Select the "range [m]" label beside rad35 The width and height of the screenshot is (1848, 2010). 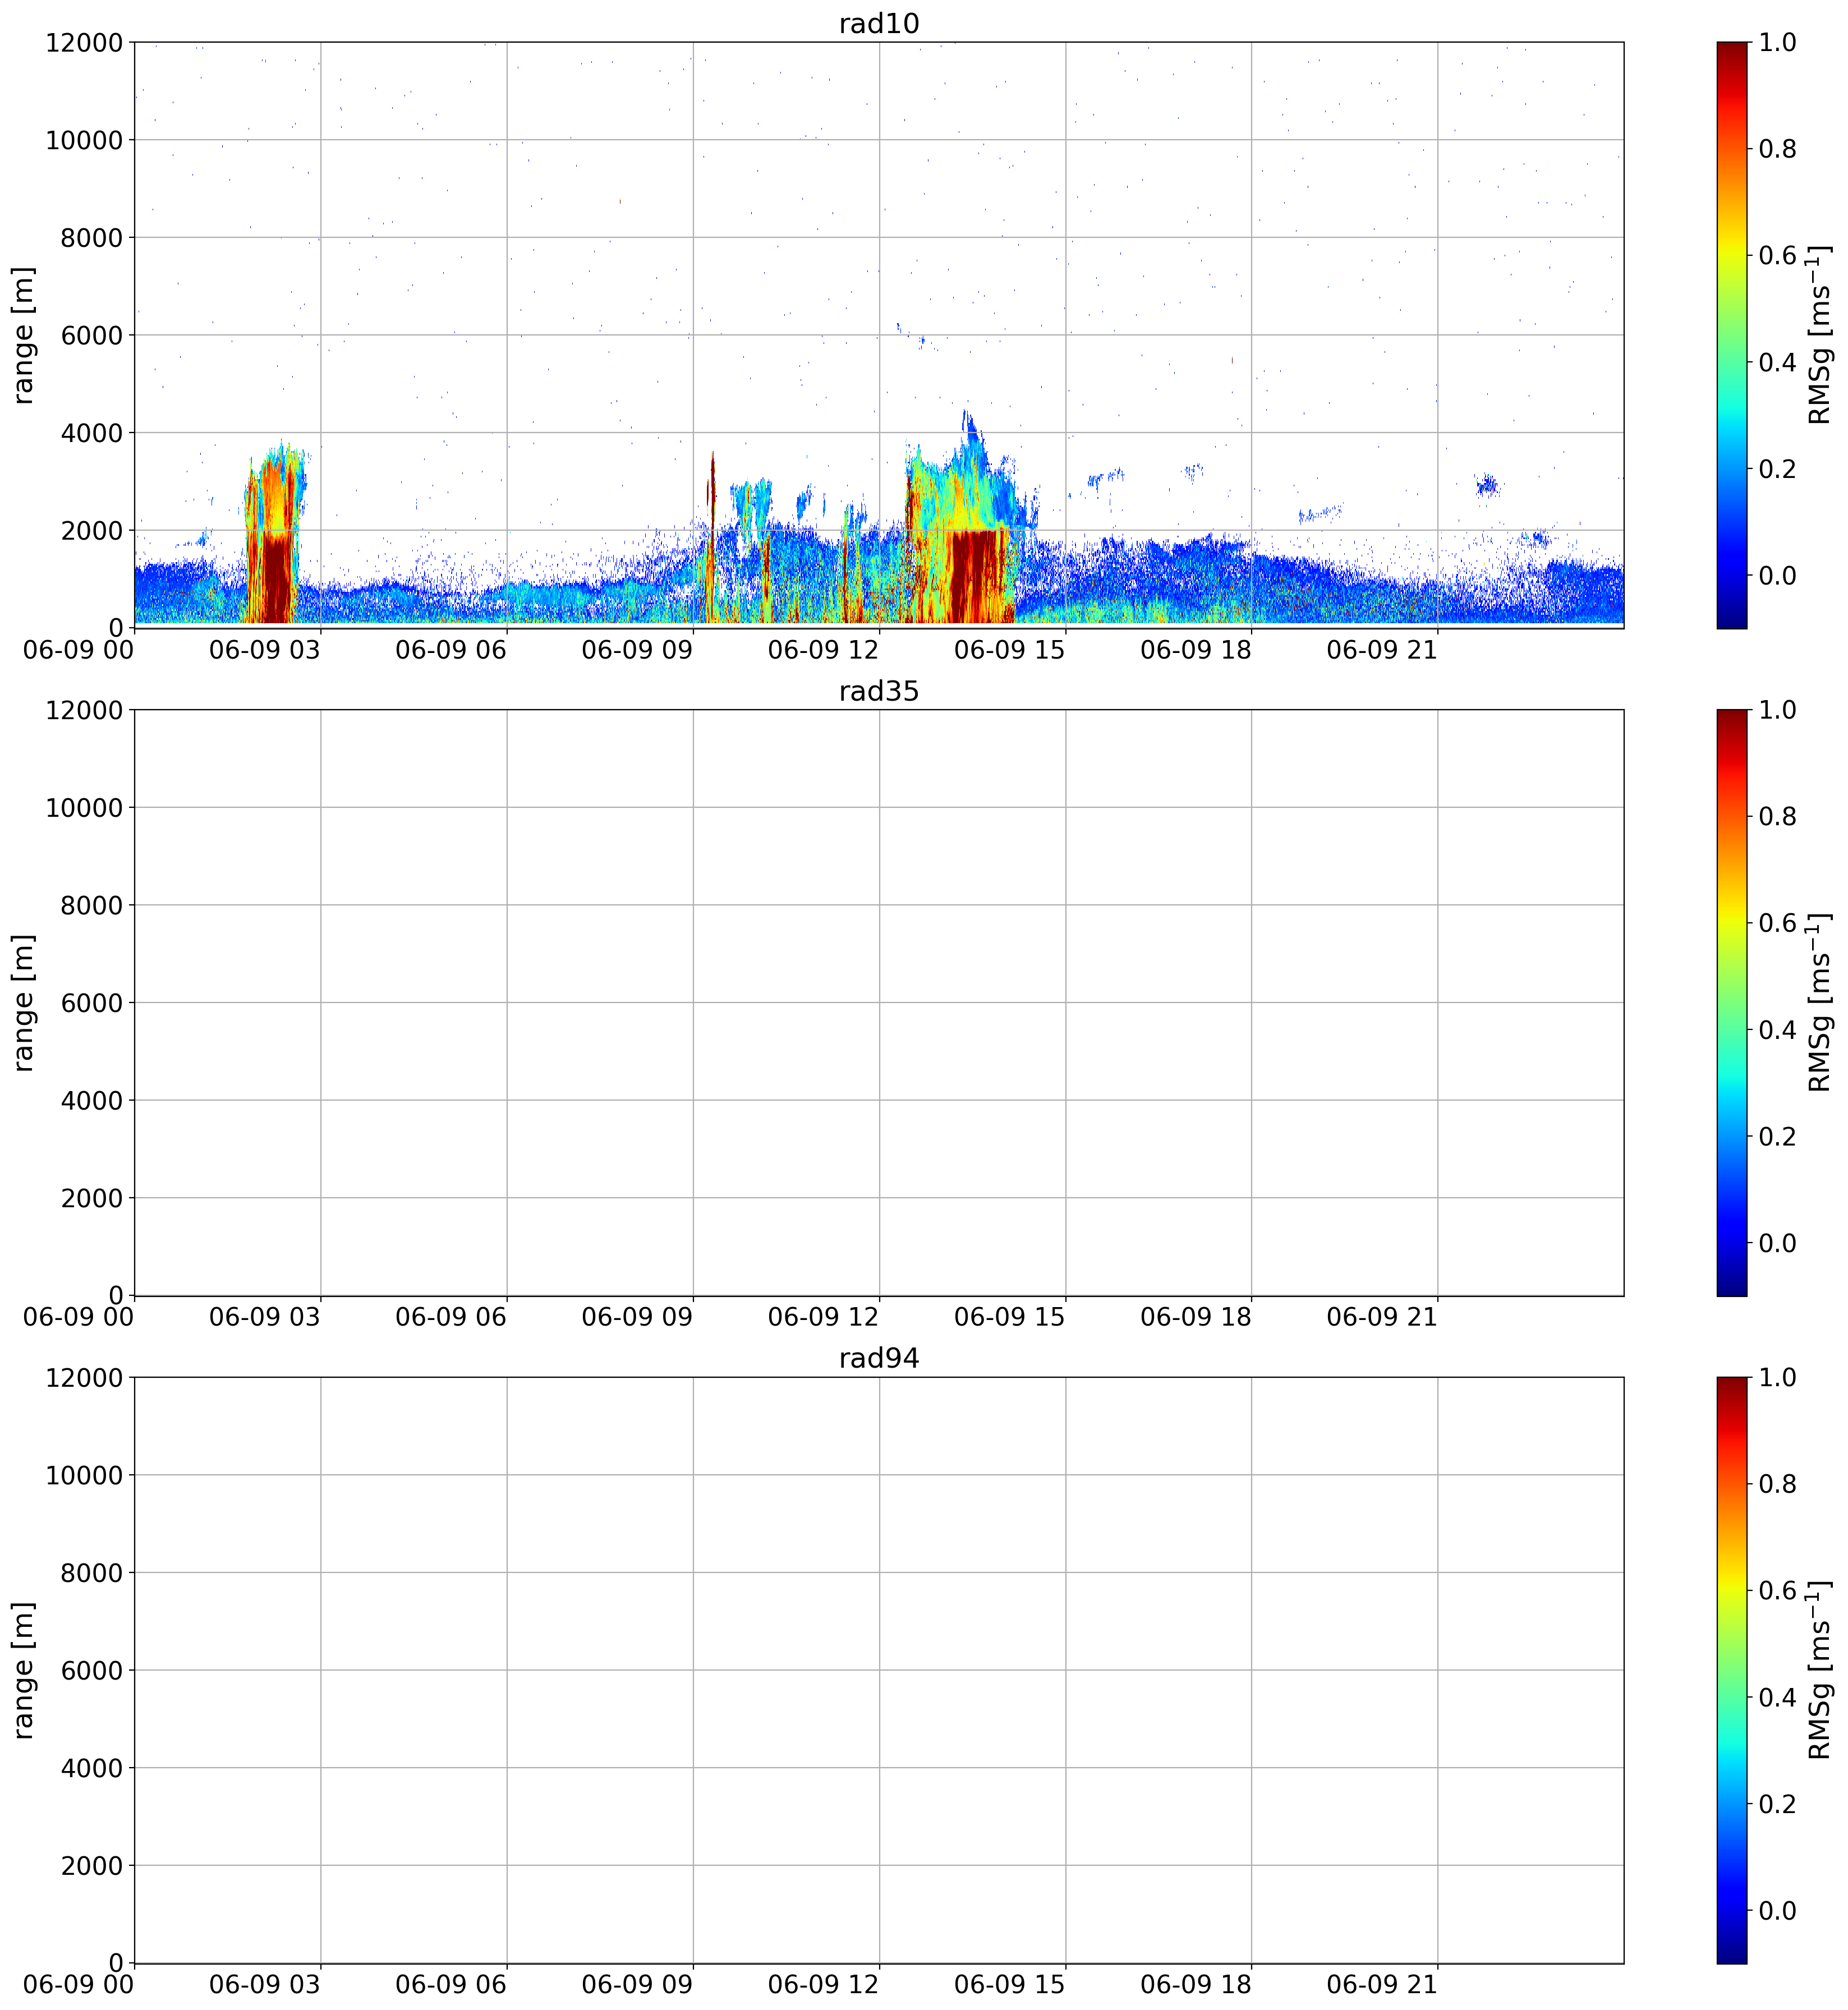(x=23, y=1003)
